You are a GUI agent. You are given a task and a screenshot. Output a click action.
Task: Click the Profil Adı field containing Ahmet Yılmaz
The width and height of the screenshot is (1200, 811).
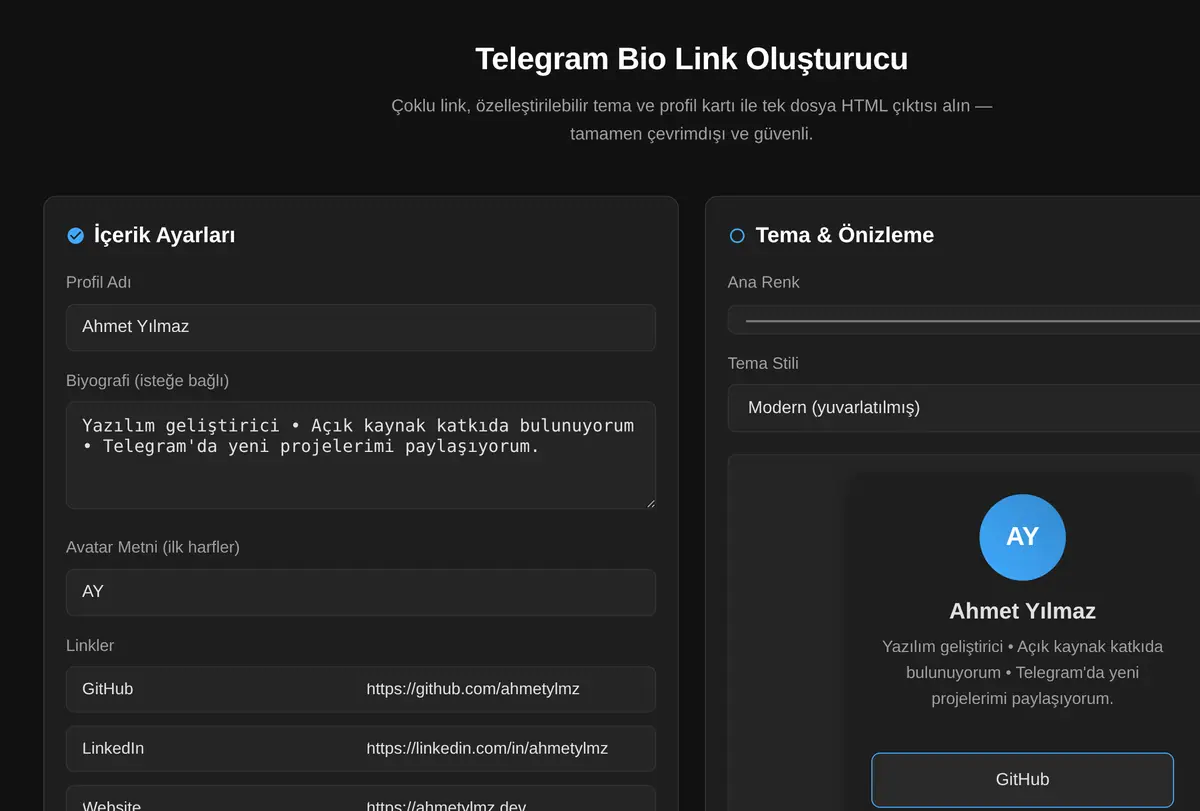pos(361,327)
